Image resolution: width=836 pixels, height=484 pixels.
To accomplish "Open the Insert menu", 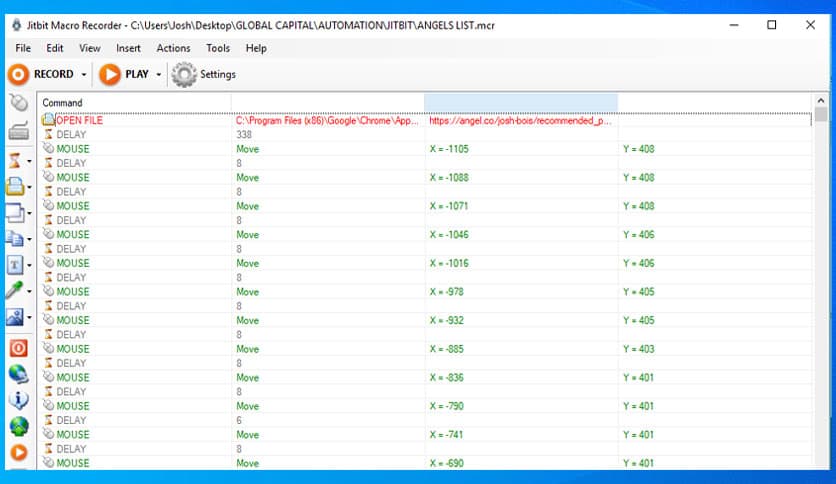I will tap(128, 48).
